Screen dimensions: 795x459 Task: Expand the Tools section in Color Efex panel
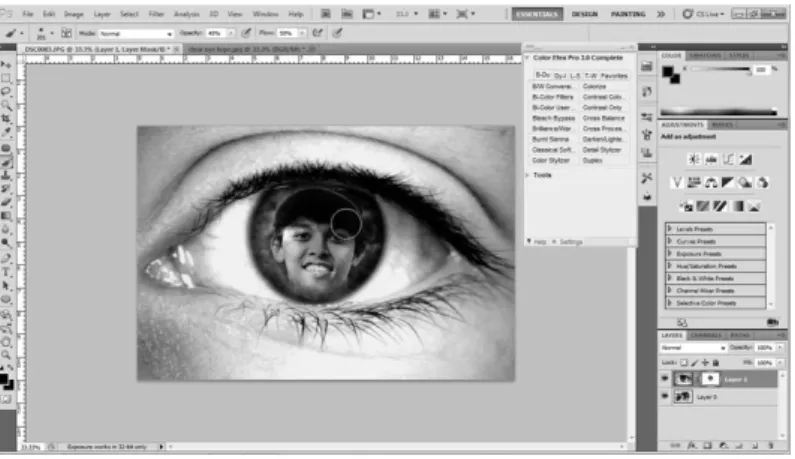tap(528, 175)
